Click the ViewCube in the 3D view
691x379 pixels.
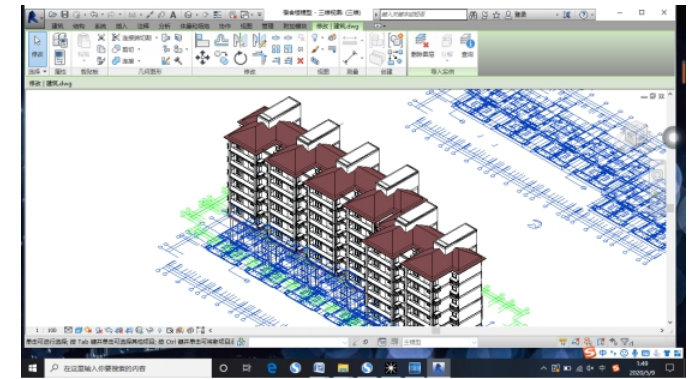(635, 134)
